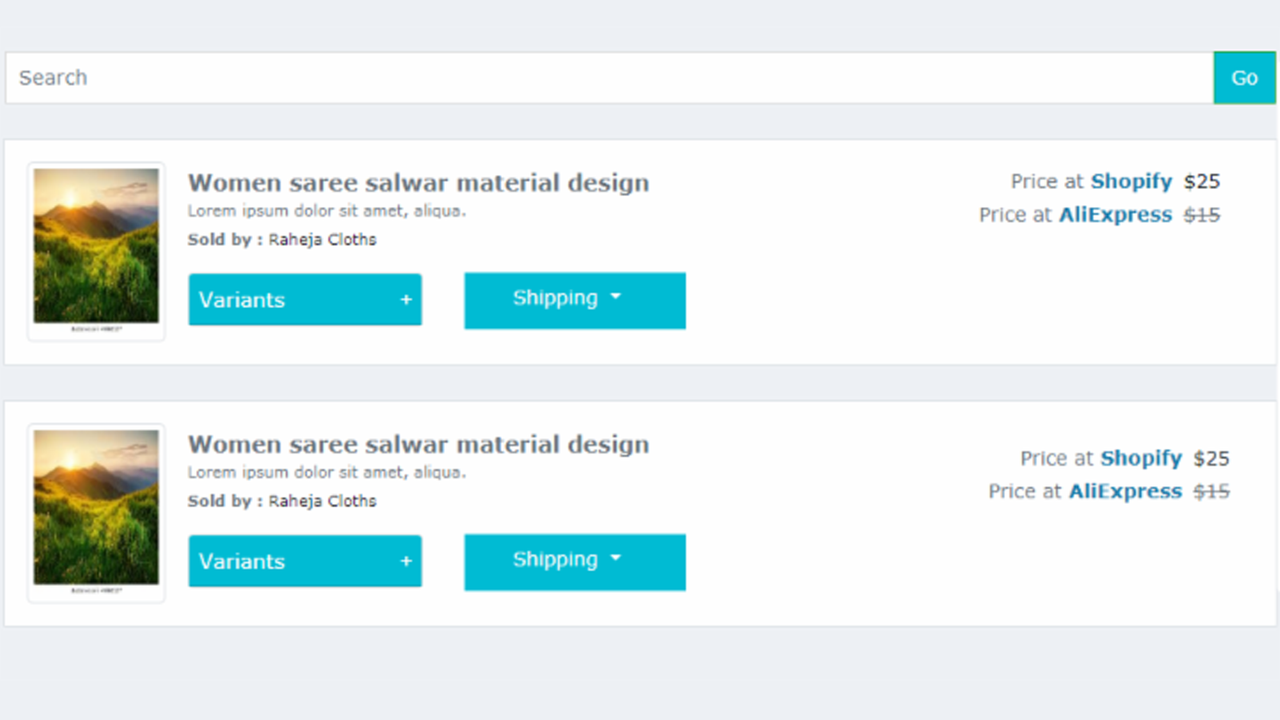Click the first product thumbnail image

[95, 249]
